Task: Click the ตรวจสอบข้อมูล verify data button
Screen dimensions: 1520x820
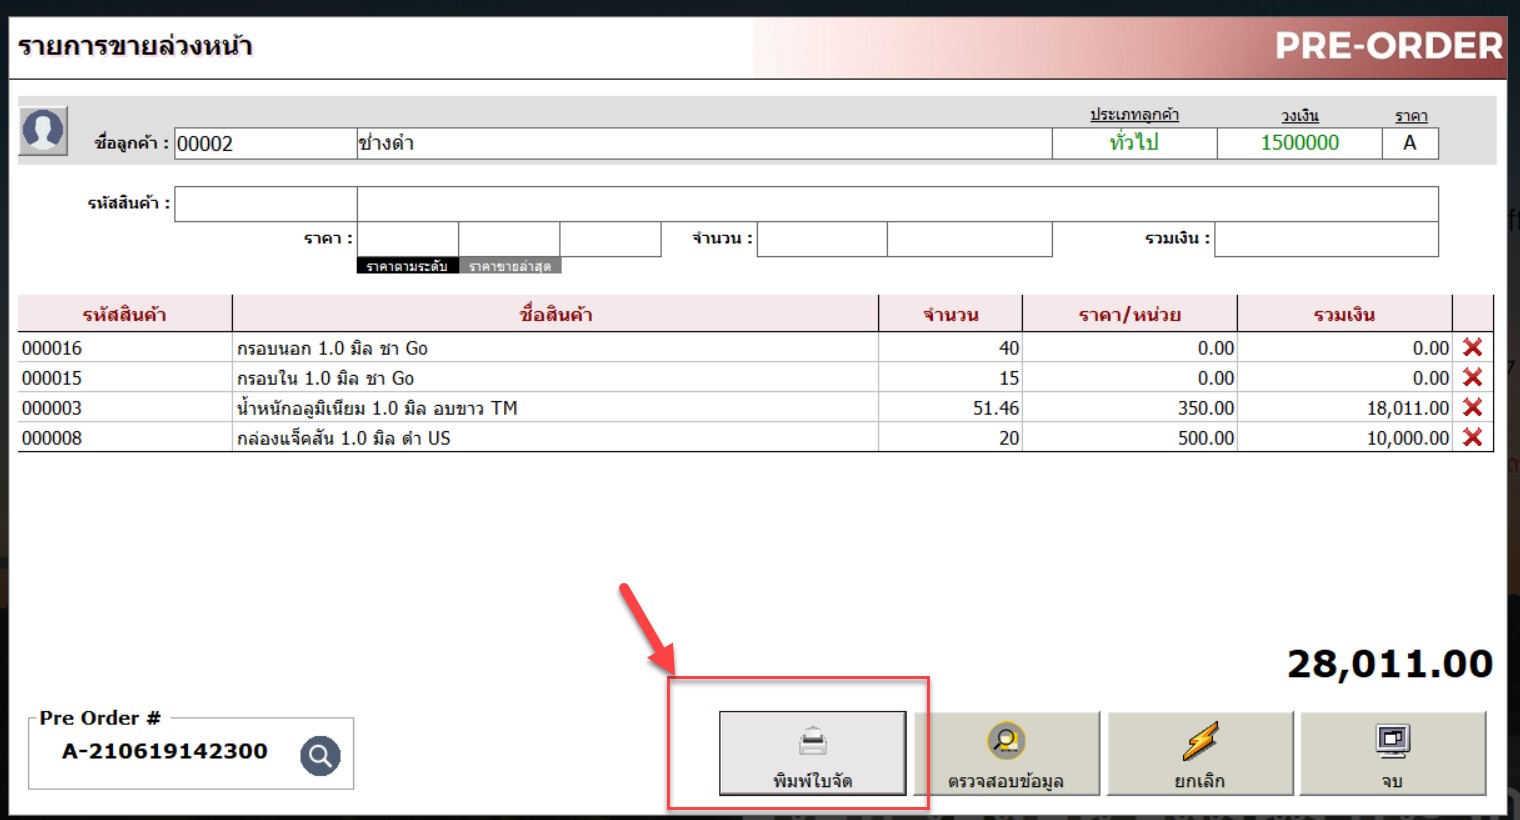Action: click(x=1006, y=754)
